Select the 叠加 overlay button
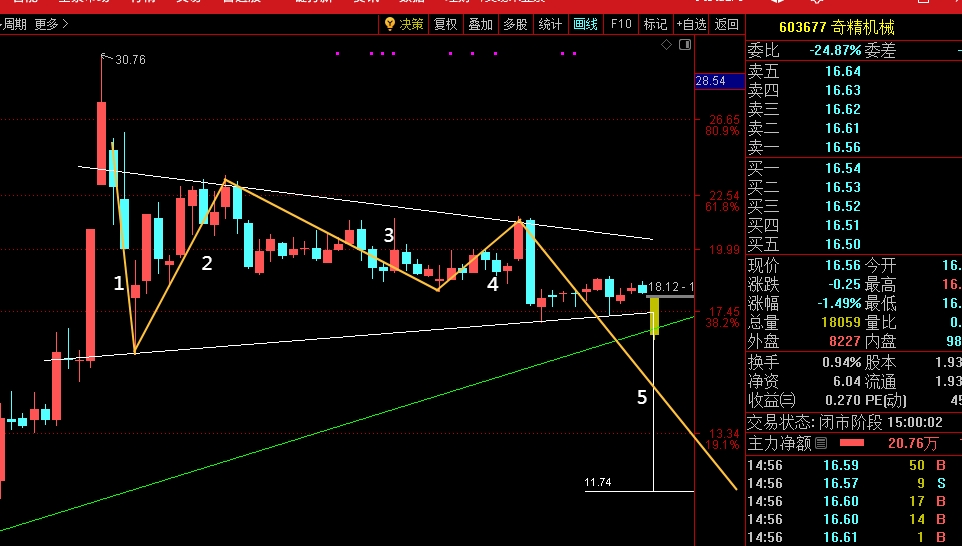 point(480,24)
